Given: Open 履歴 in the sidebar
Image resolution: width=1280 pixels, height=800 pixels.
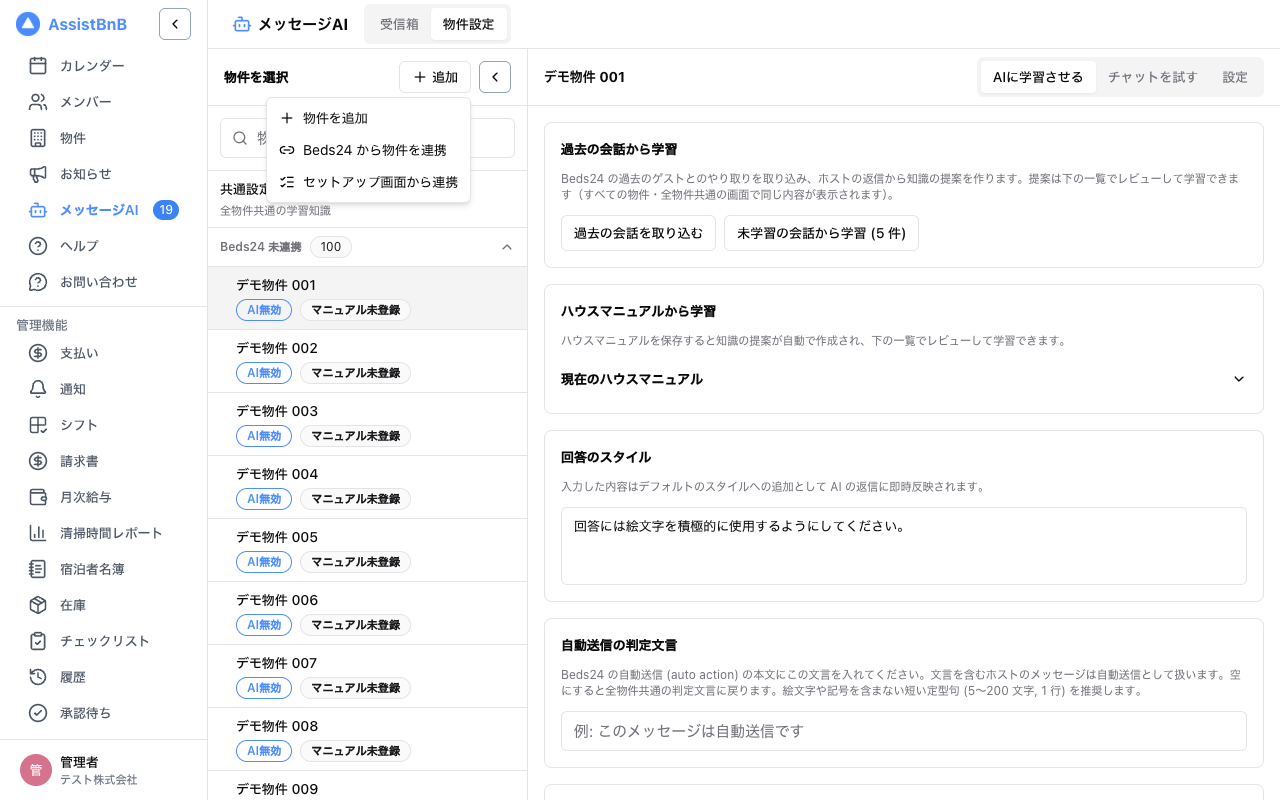Looking at the screenshot, I should tap(104, 677).
